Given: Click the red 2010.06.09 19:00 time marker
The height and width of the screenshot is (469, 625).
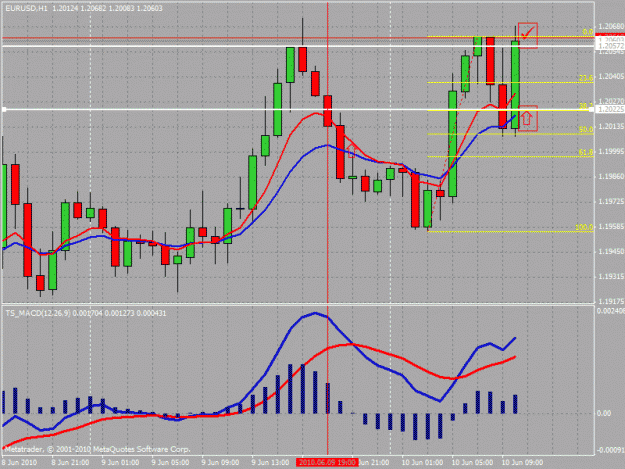Looking at the screenshot, I should pos(327,462).
